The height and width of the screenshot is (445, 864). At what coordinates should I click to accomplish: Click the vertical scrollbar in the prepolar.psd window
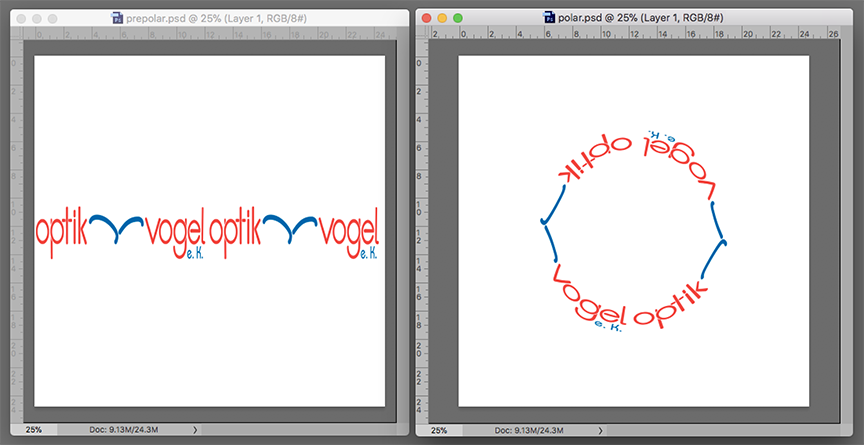point(401,231)
